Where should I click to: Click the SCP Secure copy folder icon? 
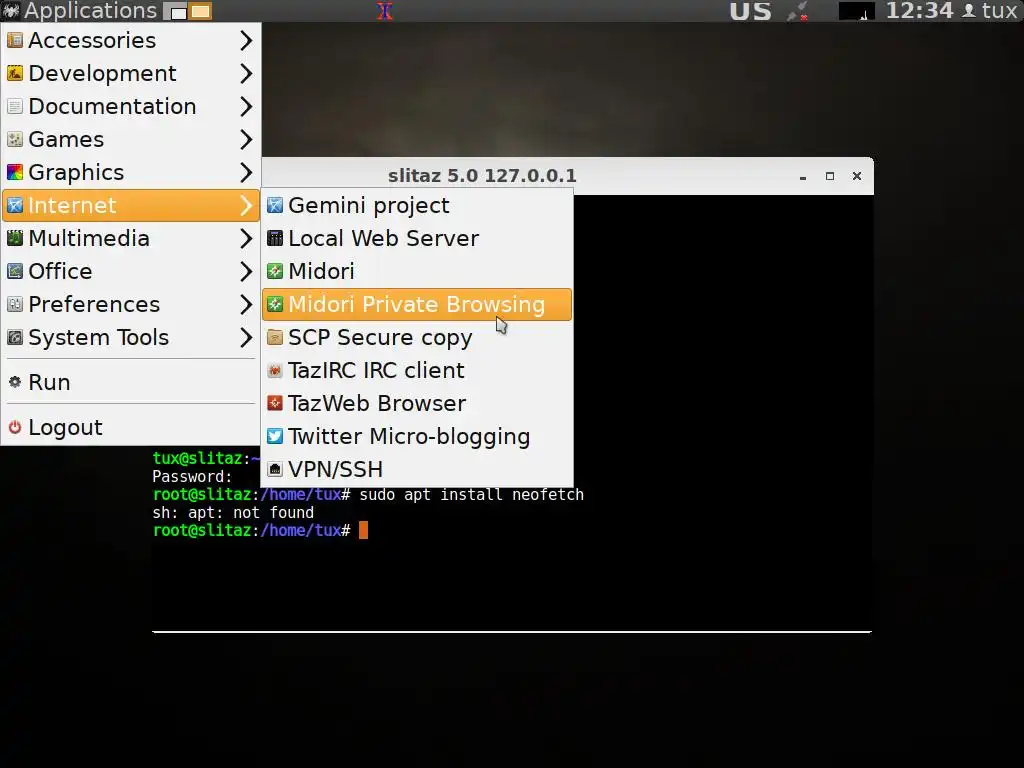(x=275, y=337)
